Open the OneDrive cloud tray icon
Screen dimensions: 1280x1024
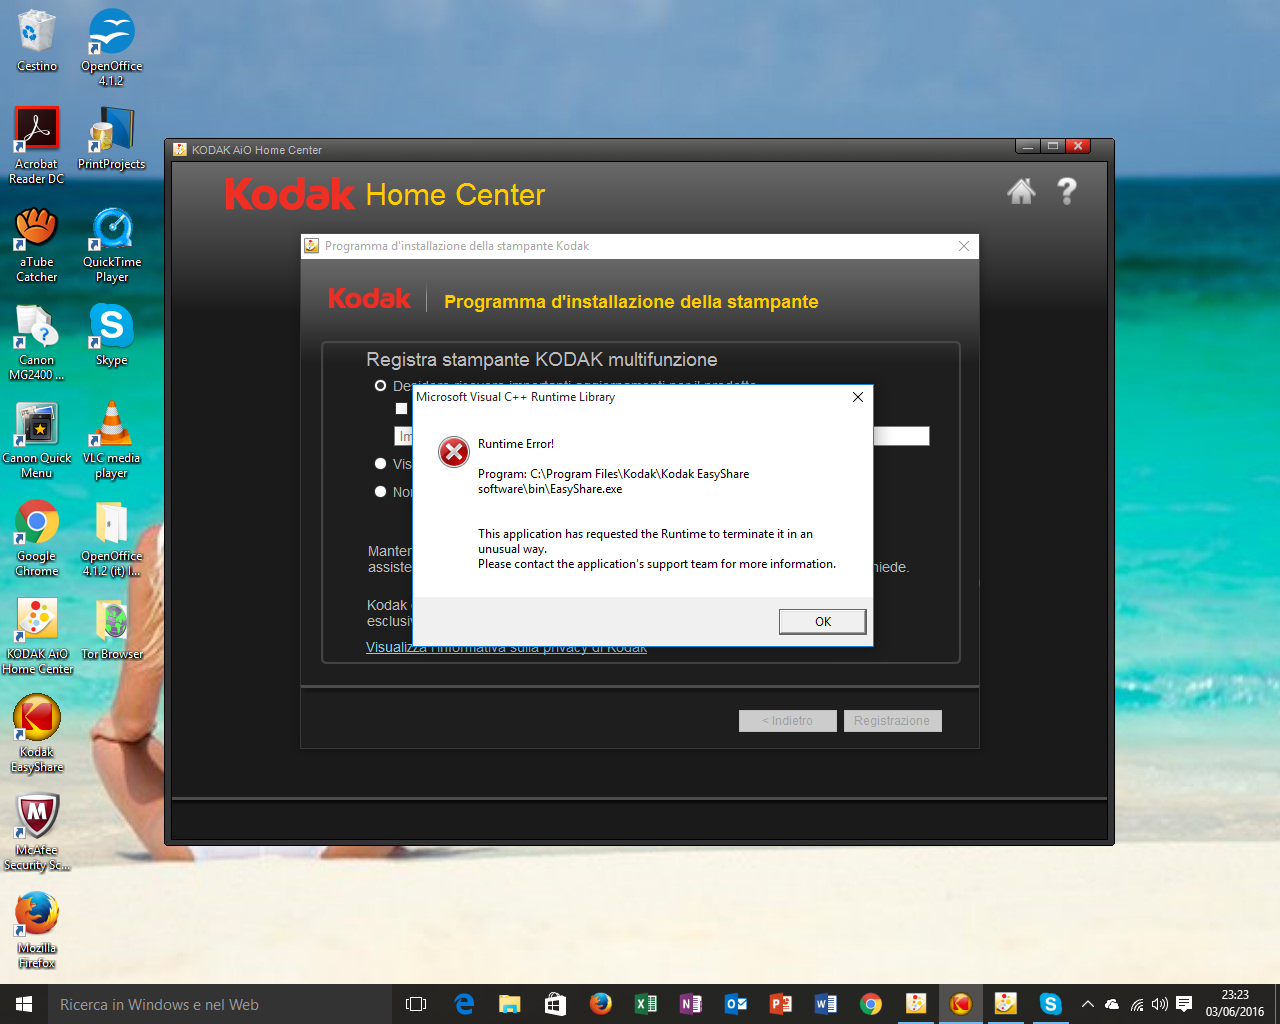coord(1112,1004)
